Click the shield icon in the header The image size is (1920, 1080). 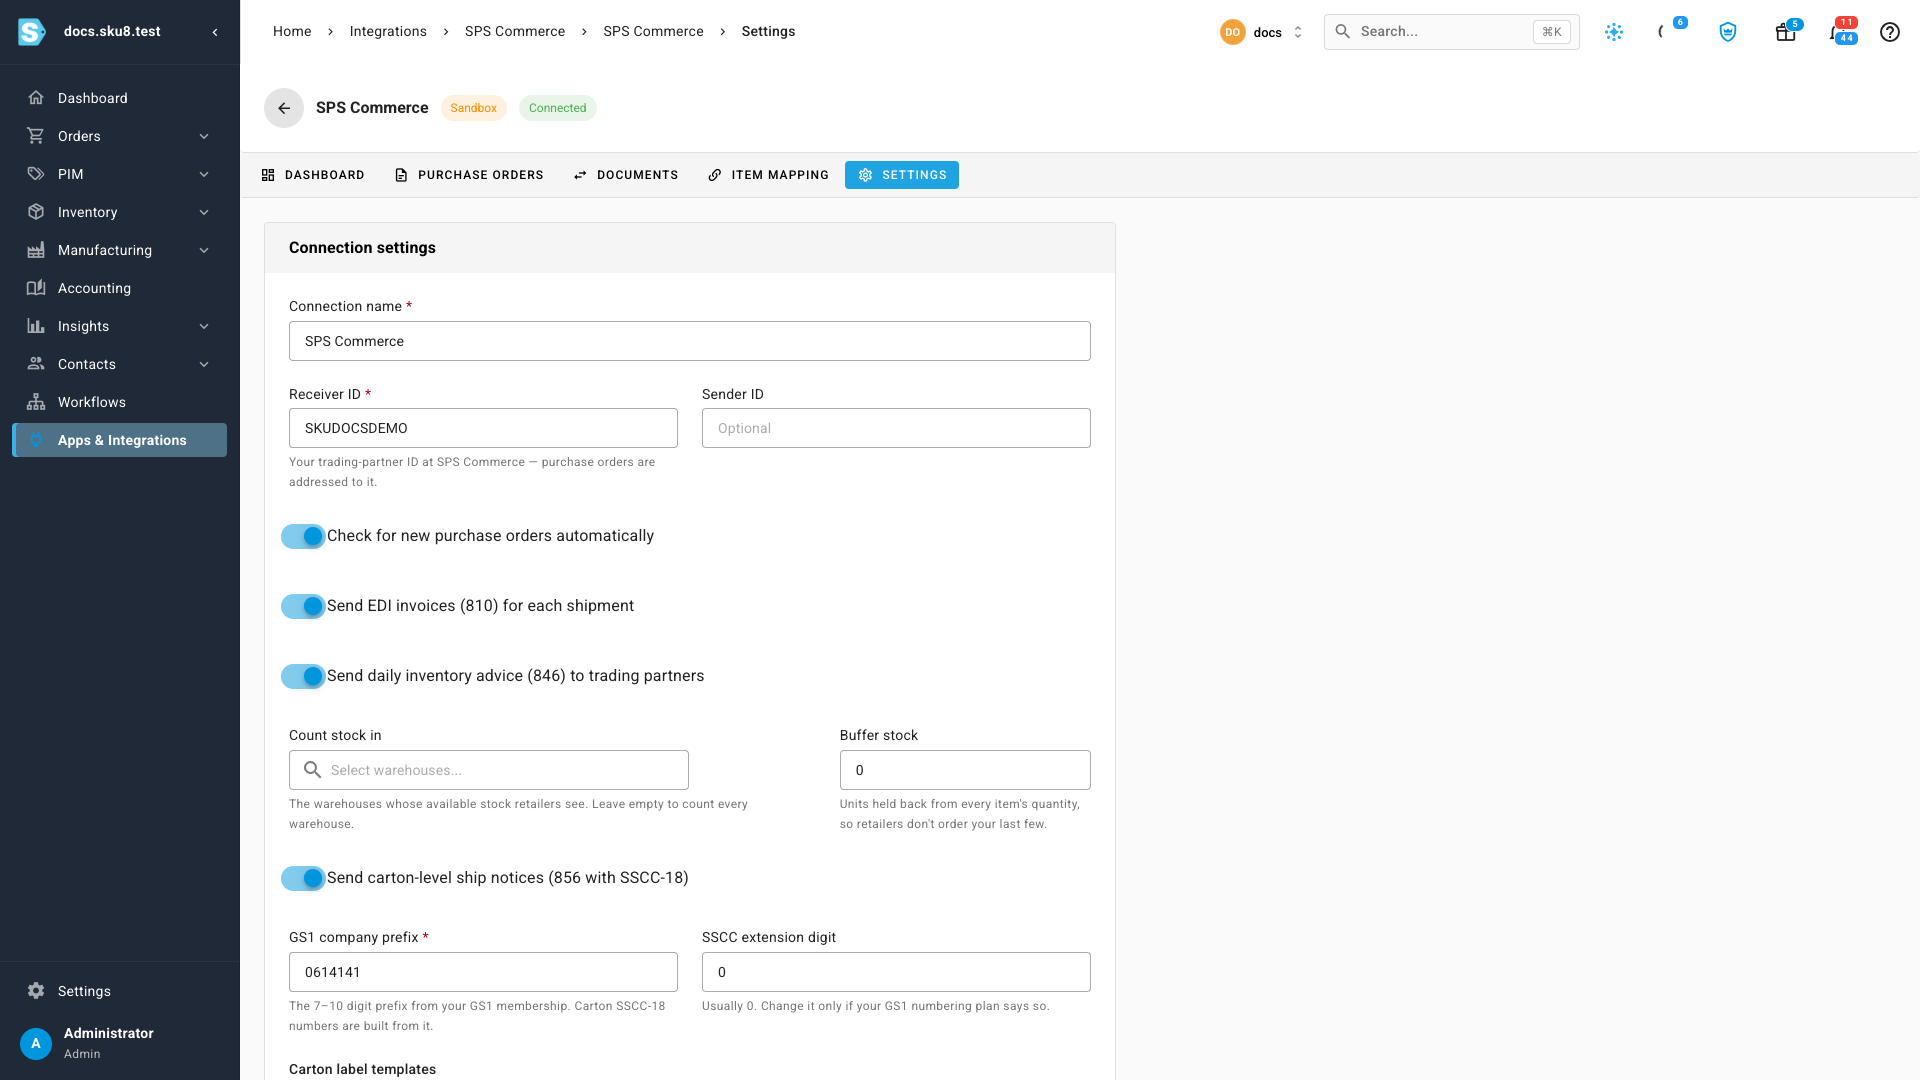point(1727,32)
